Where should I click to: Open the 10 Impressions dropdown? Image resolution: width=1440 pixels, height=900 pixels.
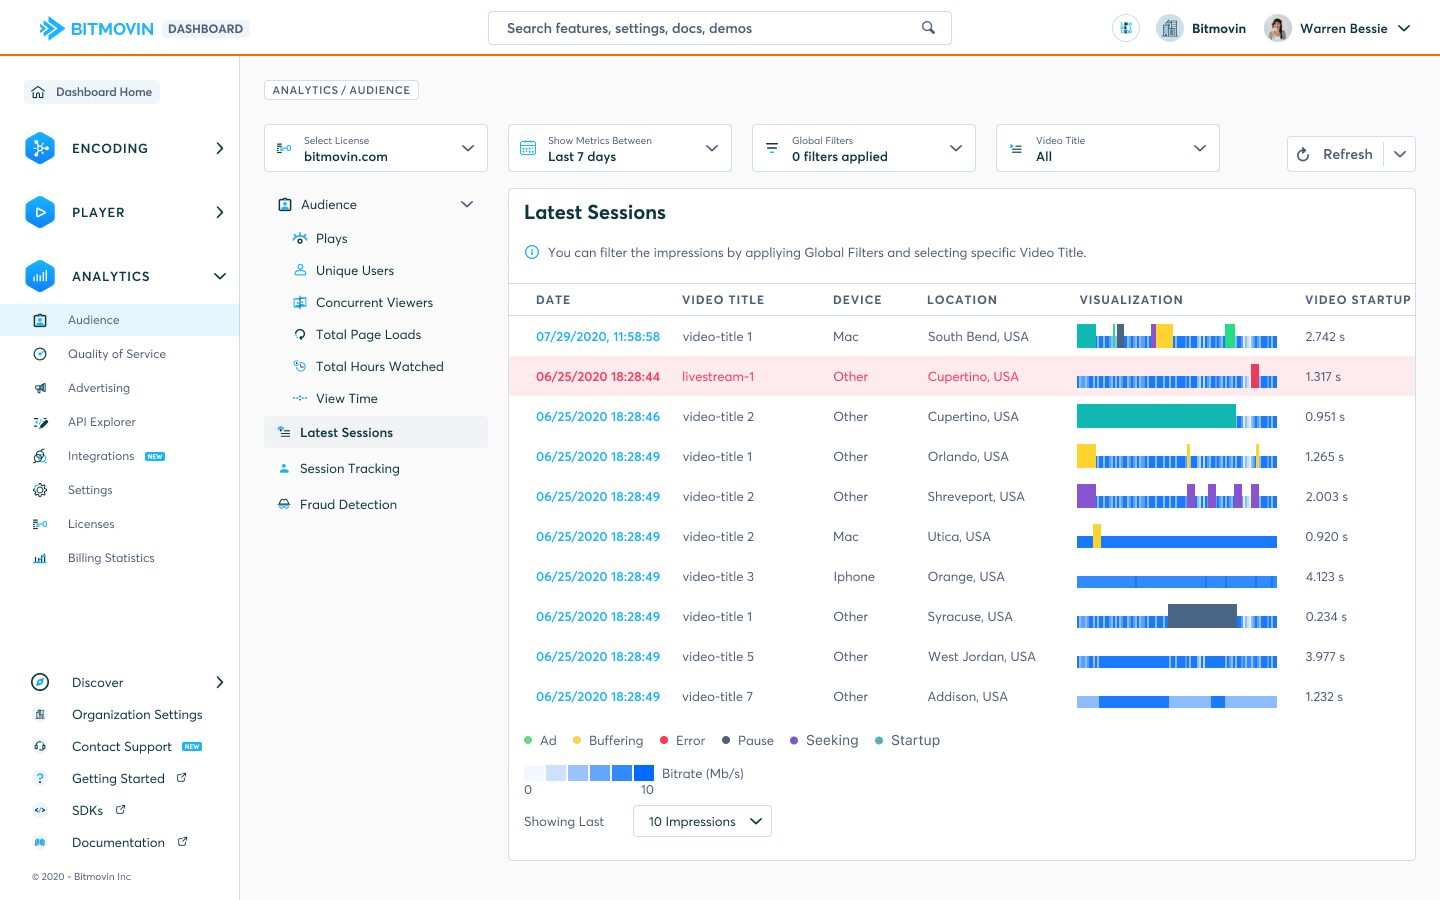pyautogui.click(x=702, y=821)
